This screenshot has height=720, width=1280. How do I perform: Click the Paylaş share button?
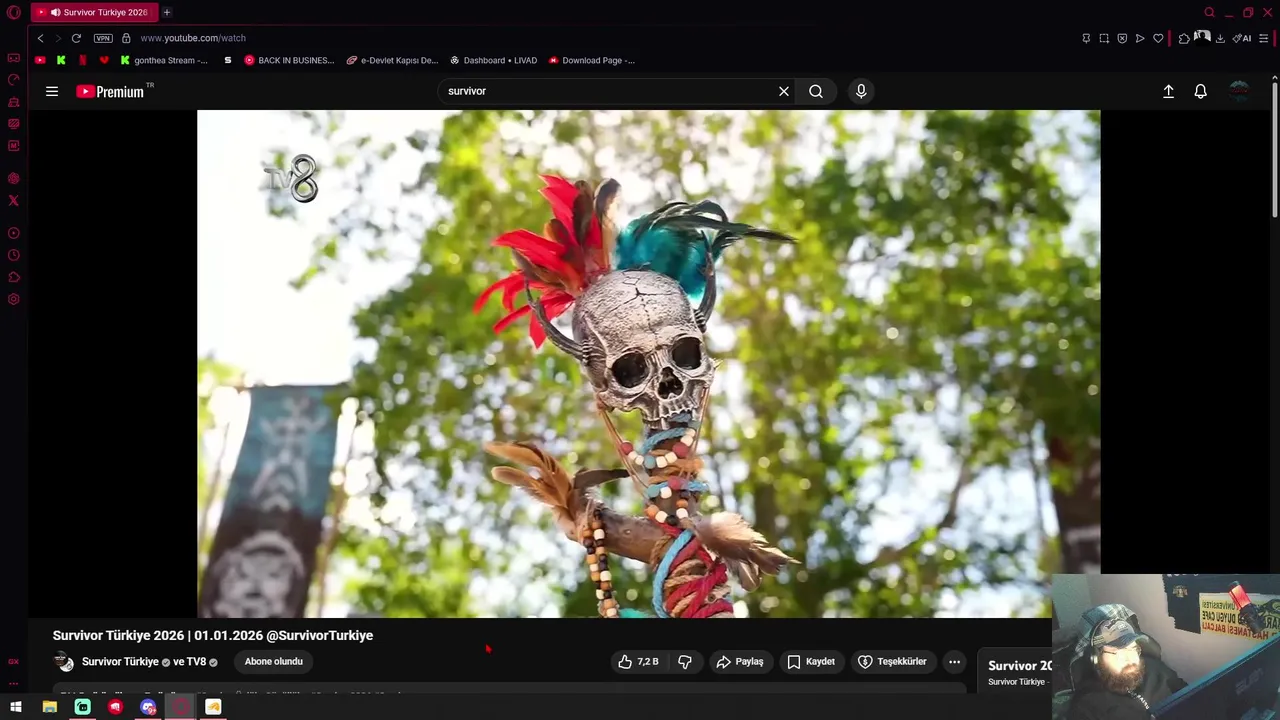tap(740, 662)
